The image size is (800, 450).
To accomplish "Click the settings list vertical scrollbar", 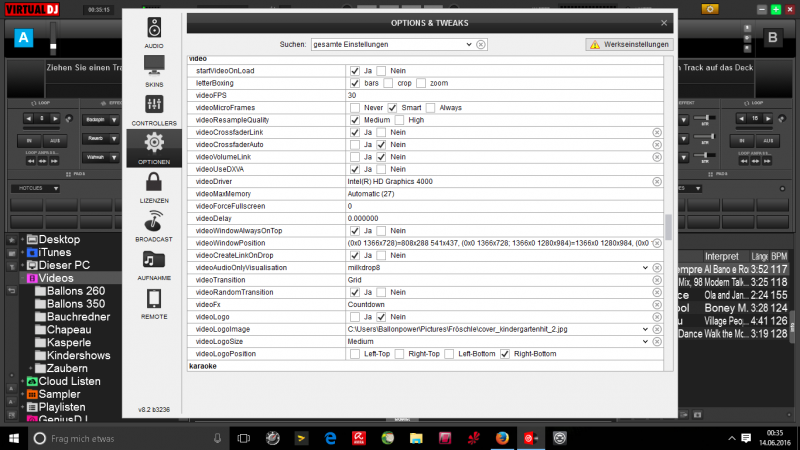I will pyautogui.click(x=669, y=227).
